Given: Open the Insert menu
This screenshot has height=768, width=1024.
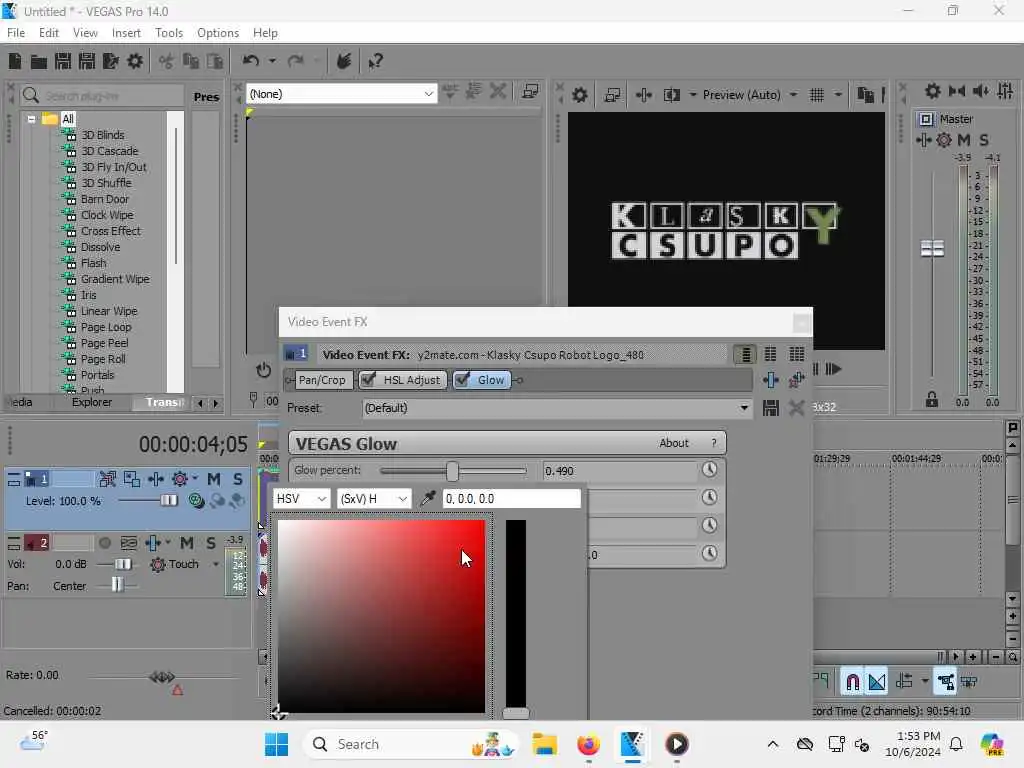Looking at the screenshot, I should pyautogui.click(x=126, y=33).
